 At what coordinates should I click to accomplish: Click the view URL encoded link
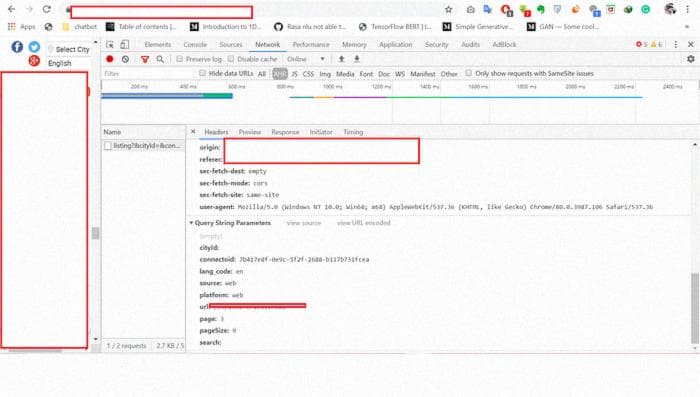coord(363,222)
